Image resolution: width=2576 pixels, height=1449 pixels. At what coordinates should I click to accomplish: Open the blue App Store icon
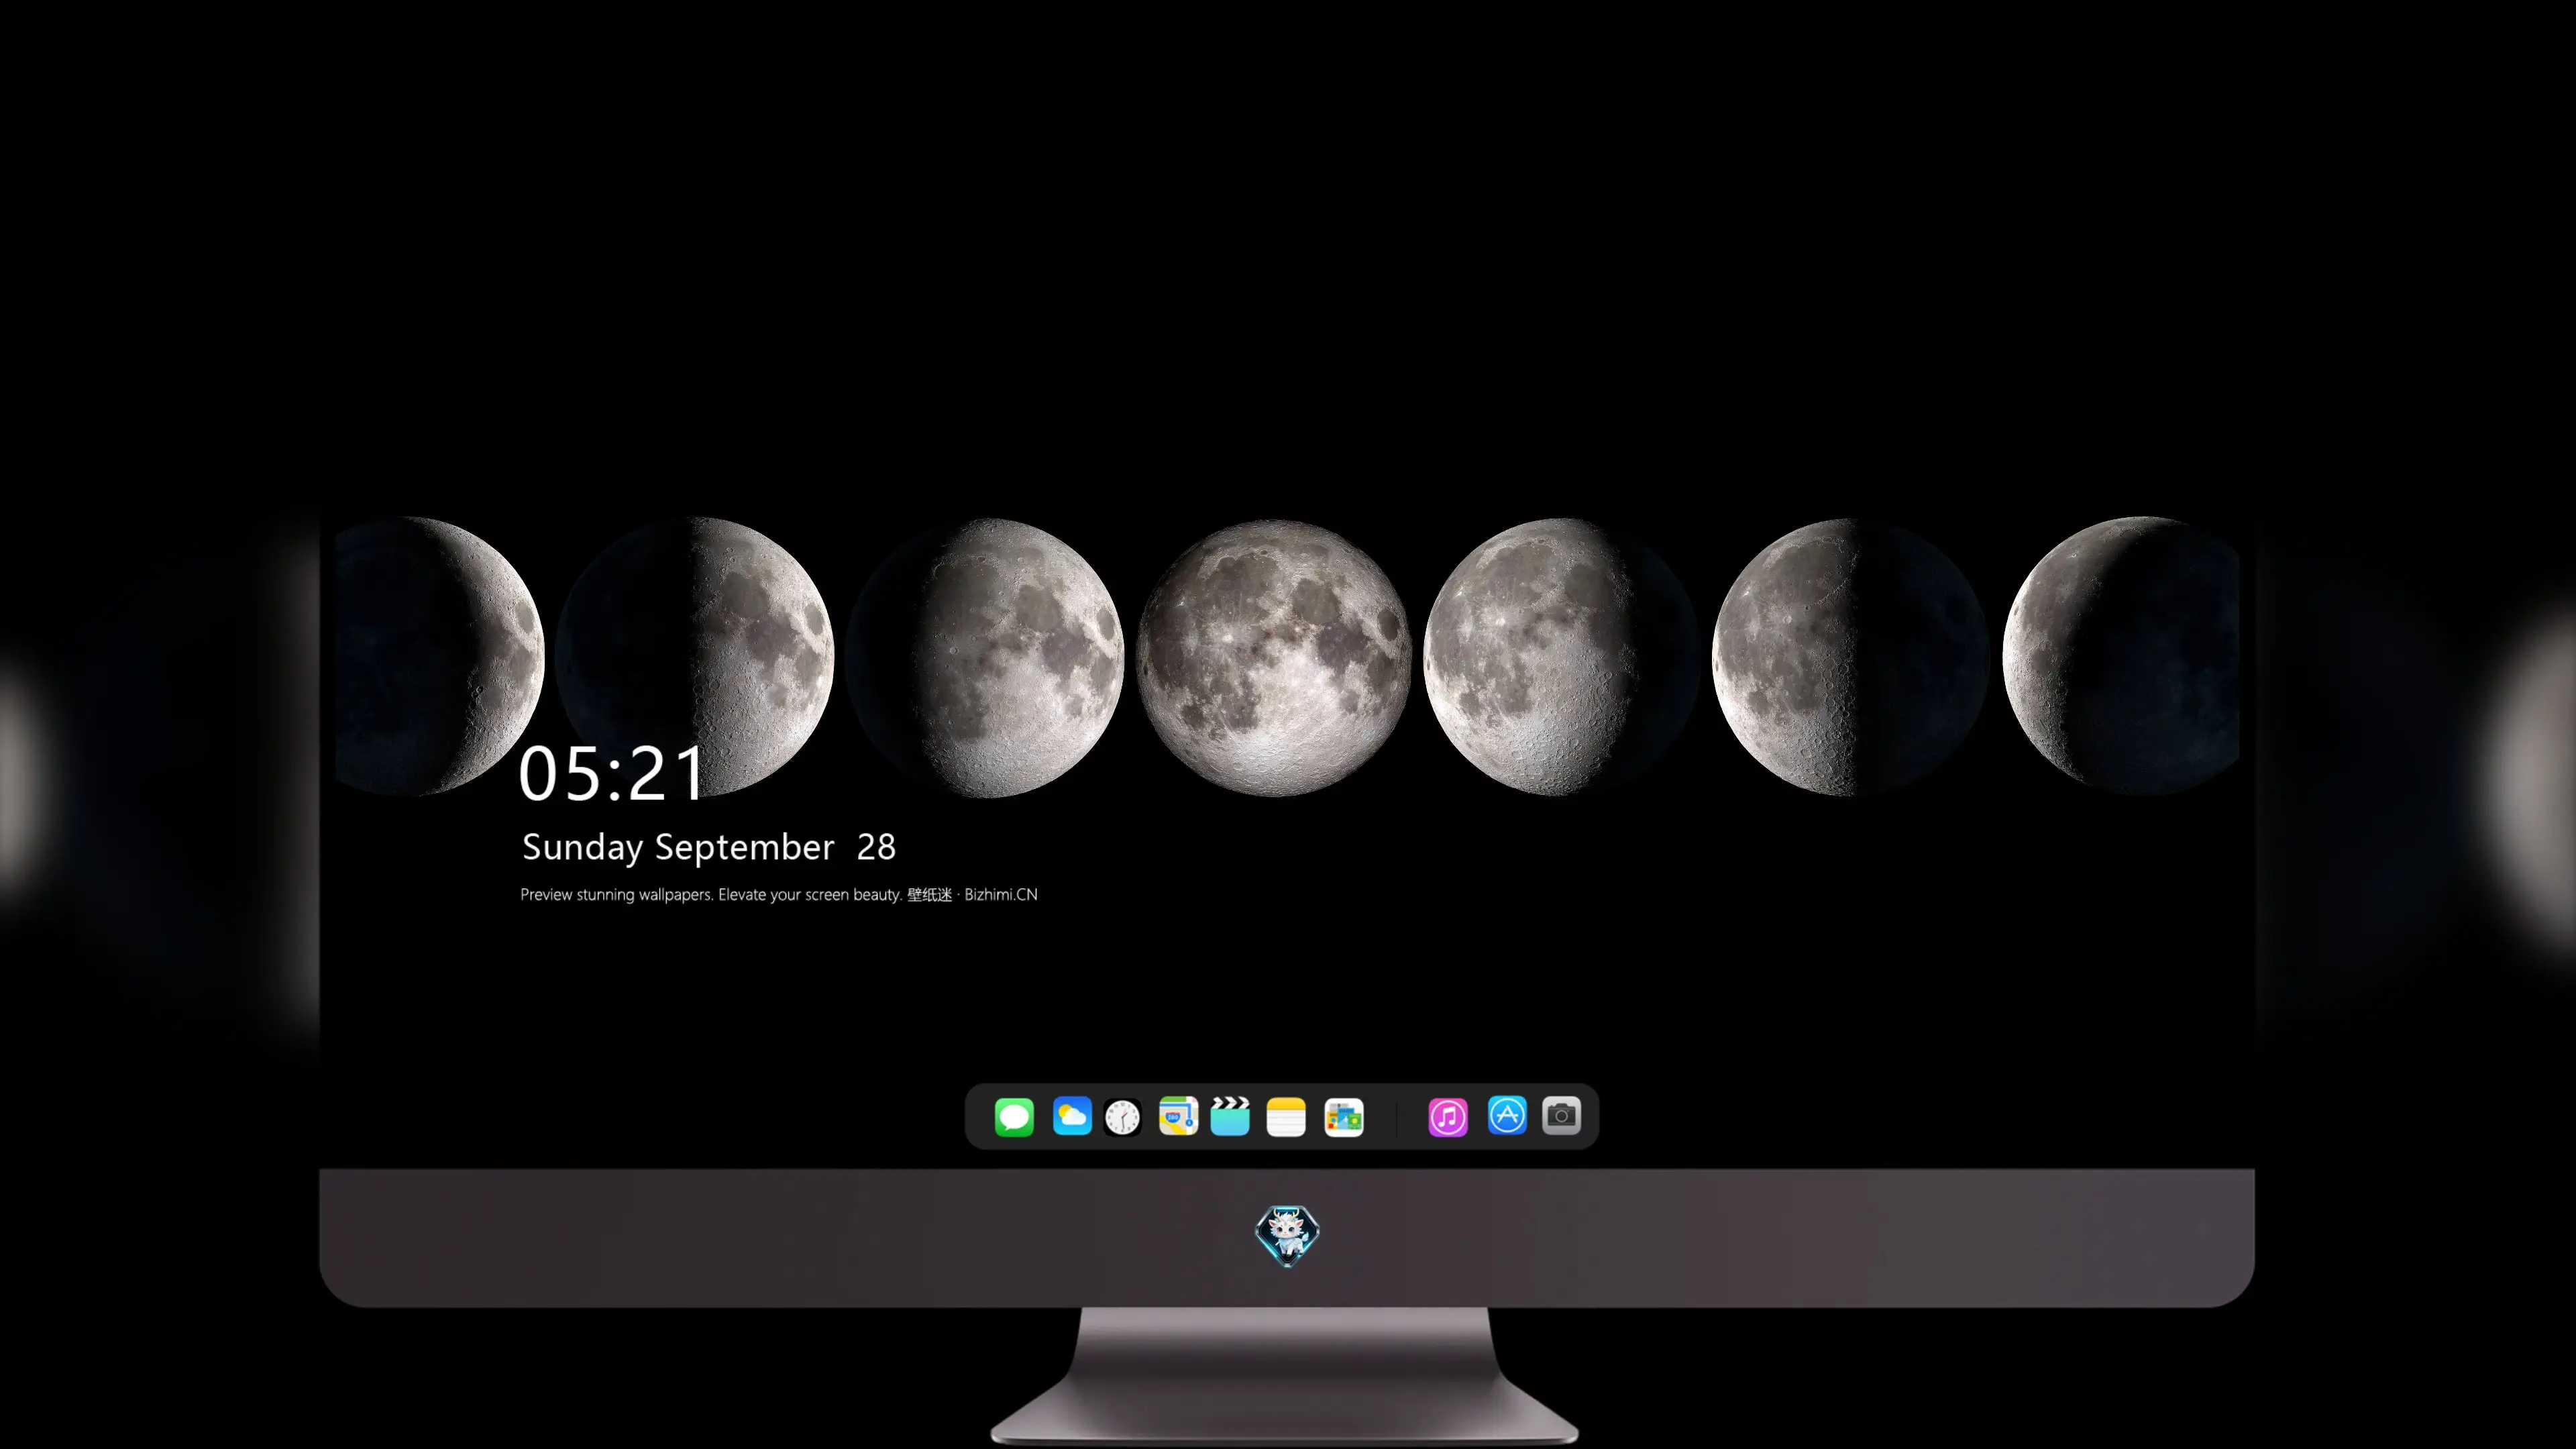1507,1115
